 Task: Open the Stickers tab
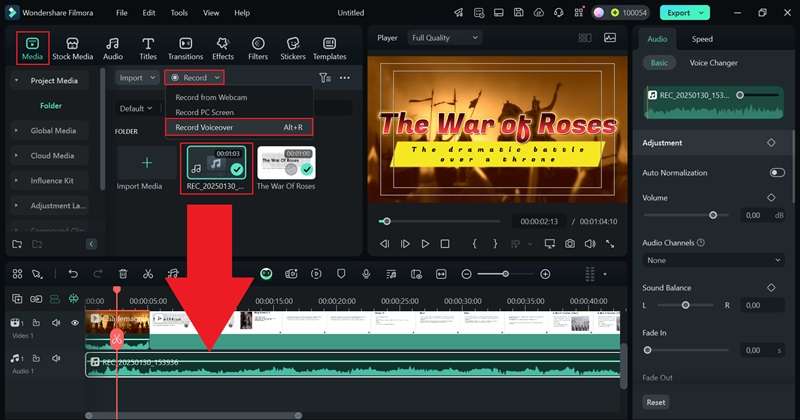click(x=293, y=48)
